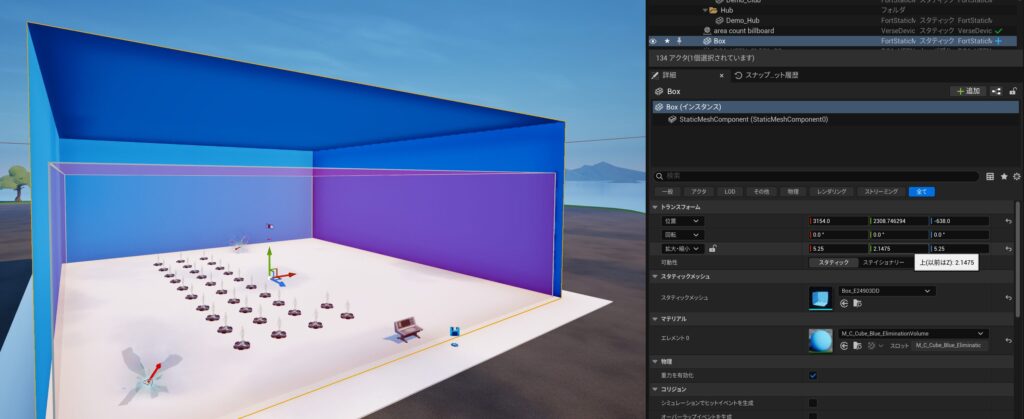Toggle visibility eye of Box in outliner
Viewport: 1024px width, 419px height.
pos(653,41)
